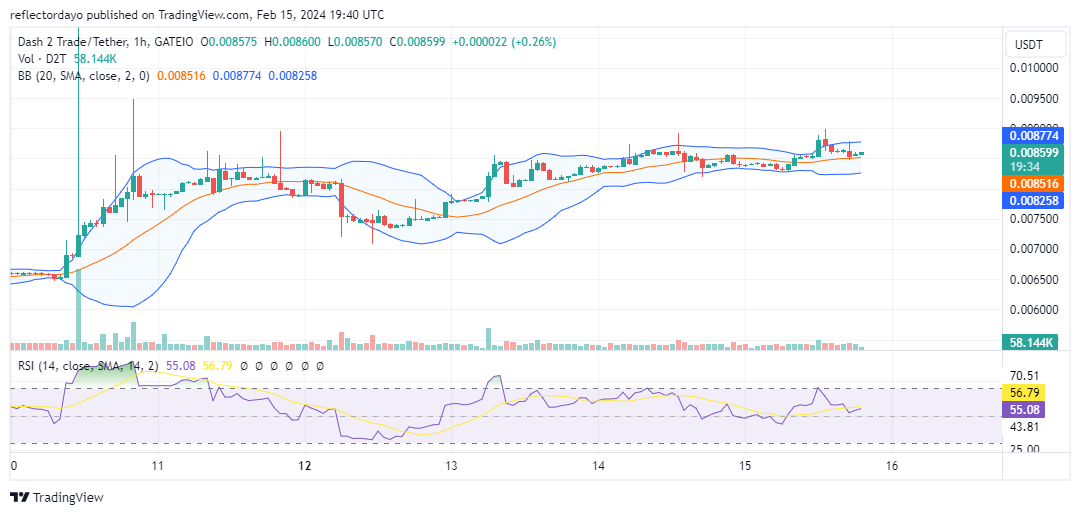Image resolution: width=1080 pixels, height=515 pixels.
Task: Click the Dash 2 Trade/Tether symbol title
Action: (101, 42)
